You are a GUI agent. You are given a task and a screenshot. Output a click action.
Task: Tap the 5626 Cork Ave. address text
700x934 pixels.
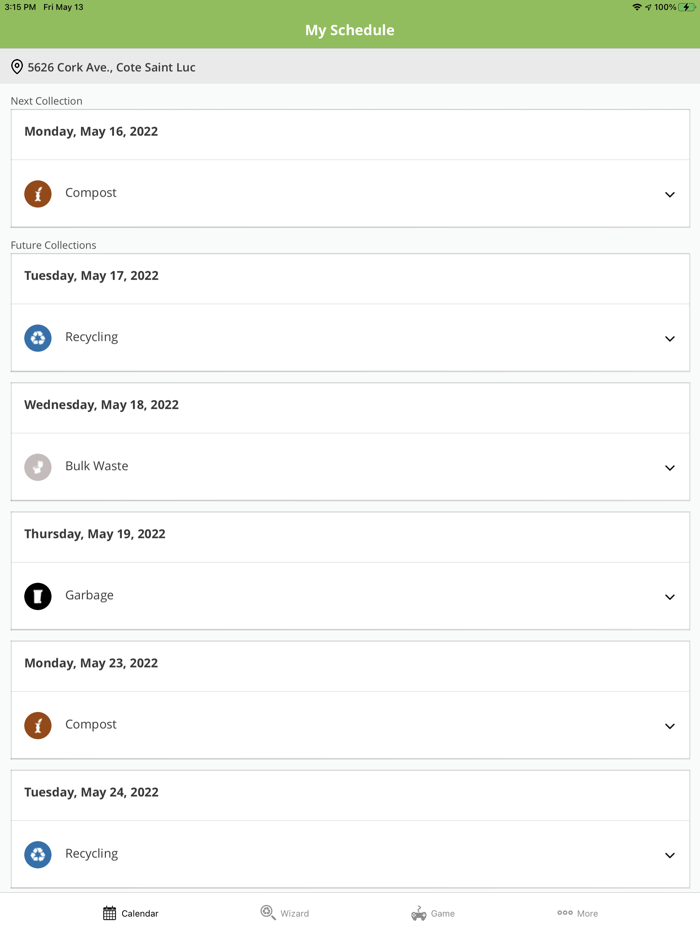112,67
